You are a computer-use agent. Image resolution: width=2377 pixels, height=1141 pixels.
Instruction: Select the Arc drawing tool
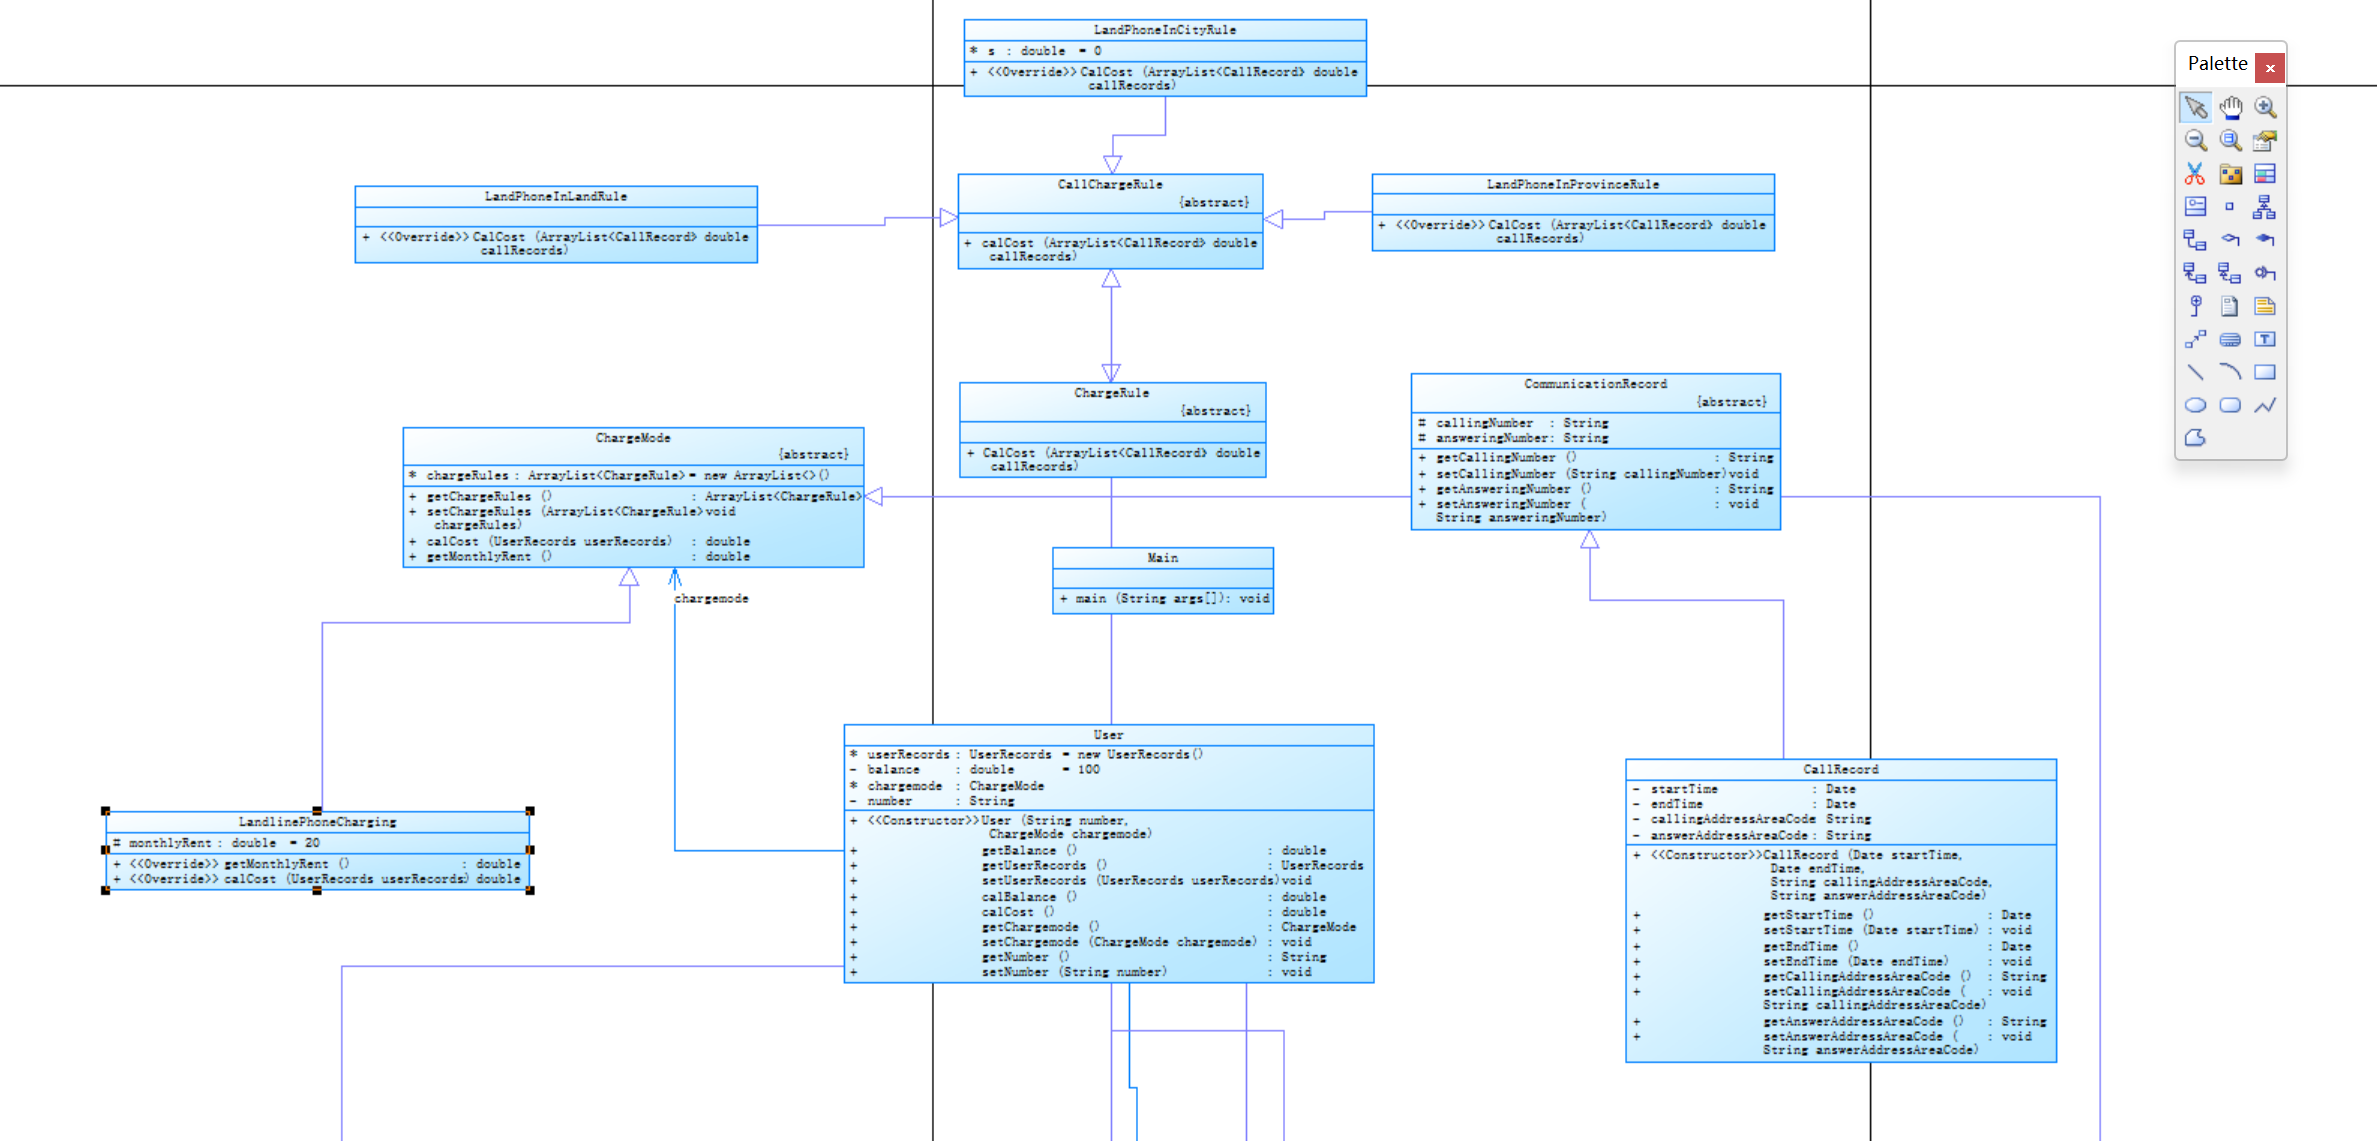2230,372
